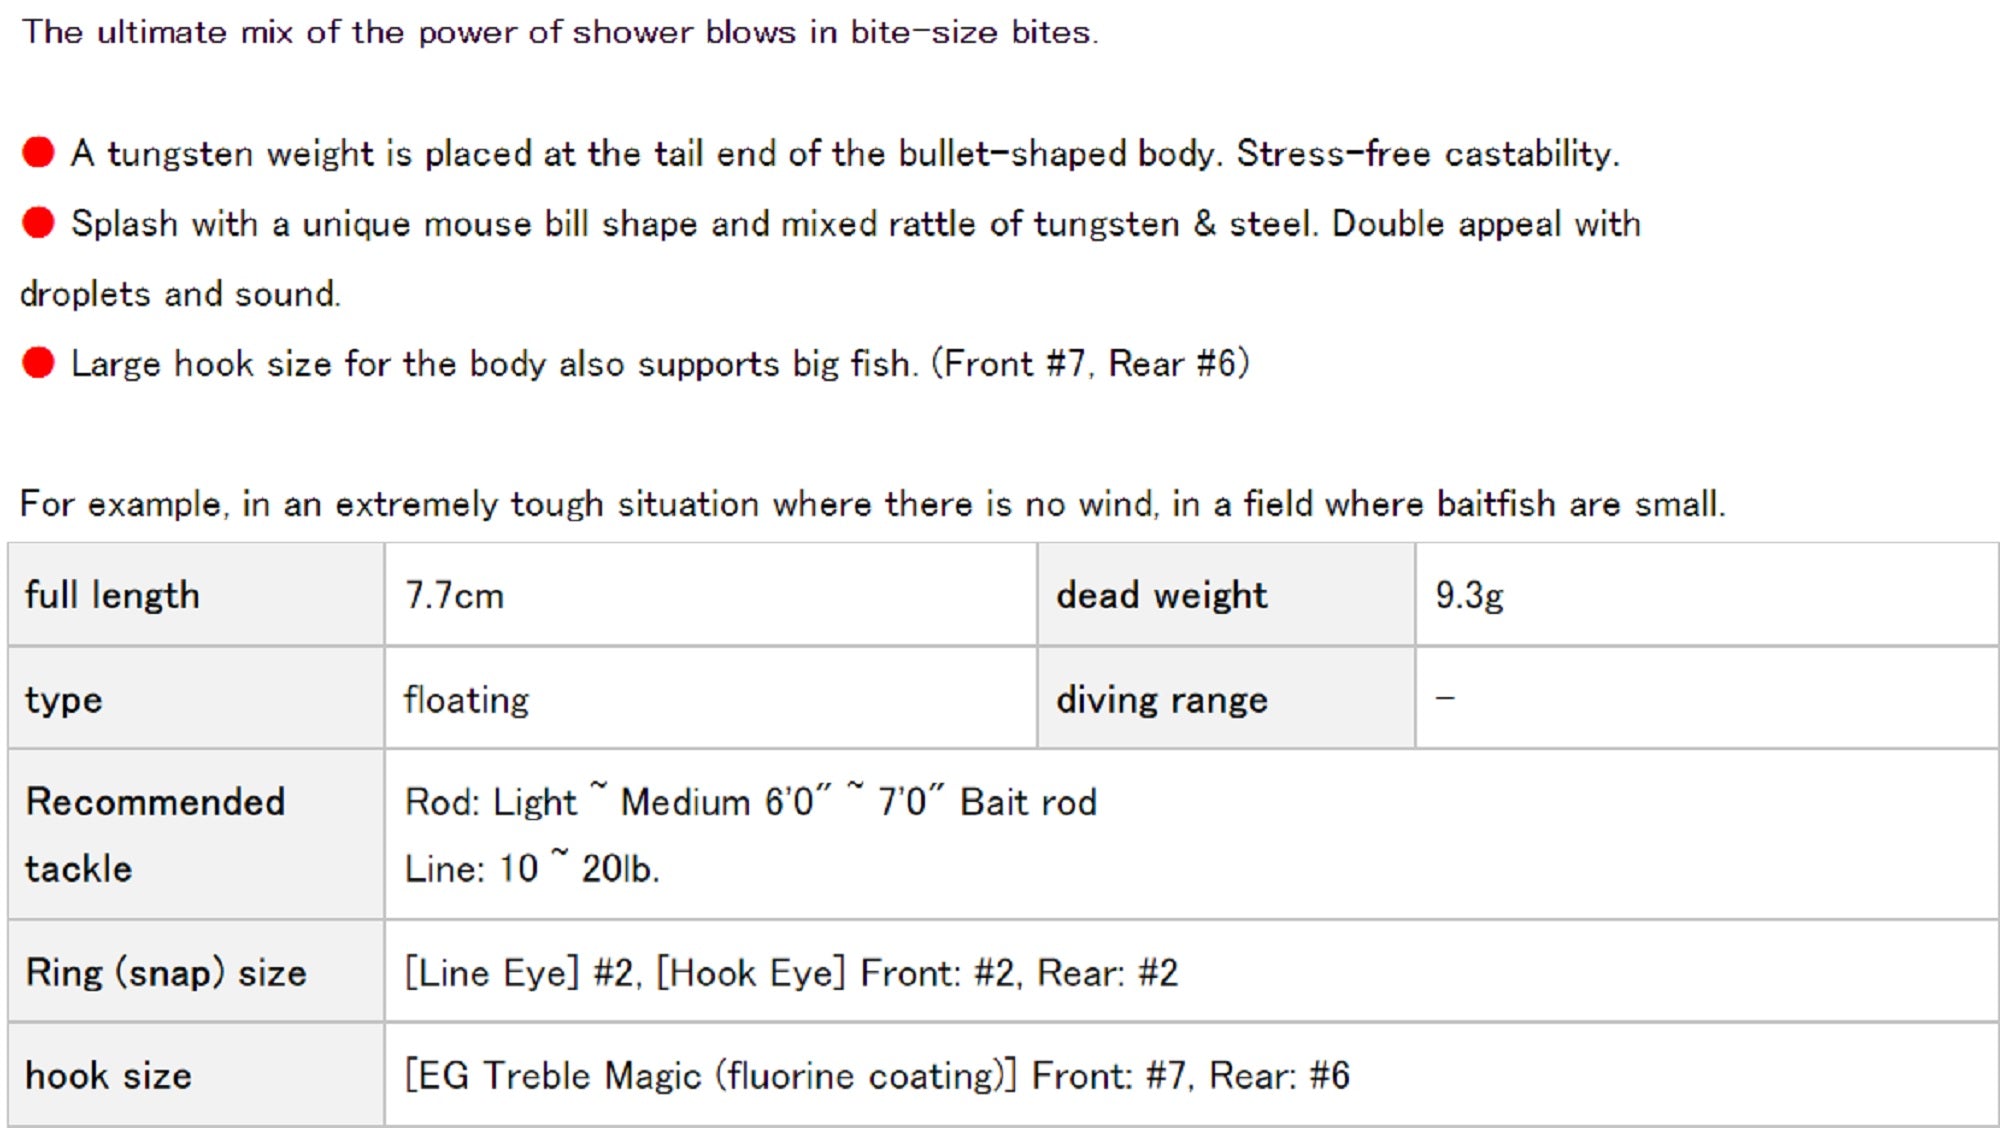Click the 'For example' tough situation sentence
Image resolution: width=2000 pixels, height=1128 pixels.
(x=872, y=504)
